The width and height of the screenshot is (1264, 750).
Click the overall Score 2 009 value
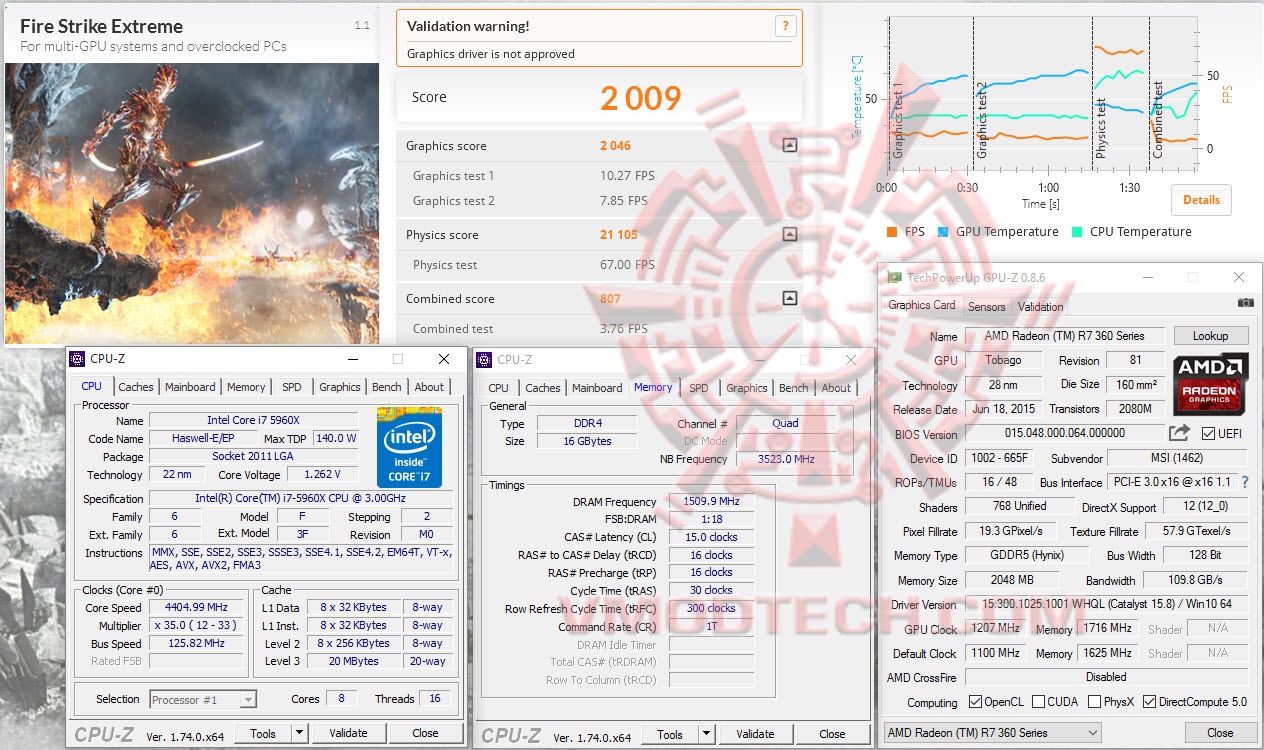641,98
